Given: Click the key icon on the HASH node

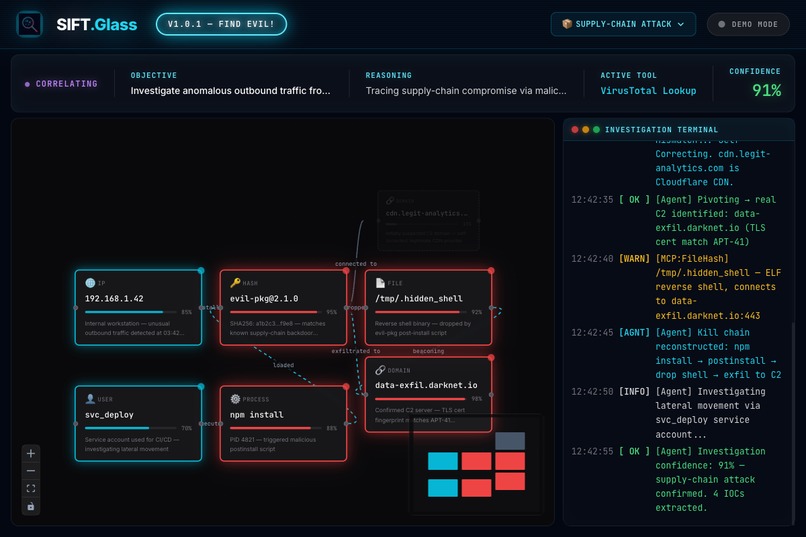Looking at the screenshot, I should tap(235, 283).
